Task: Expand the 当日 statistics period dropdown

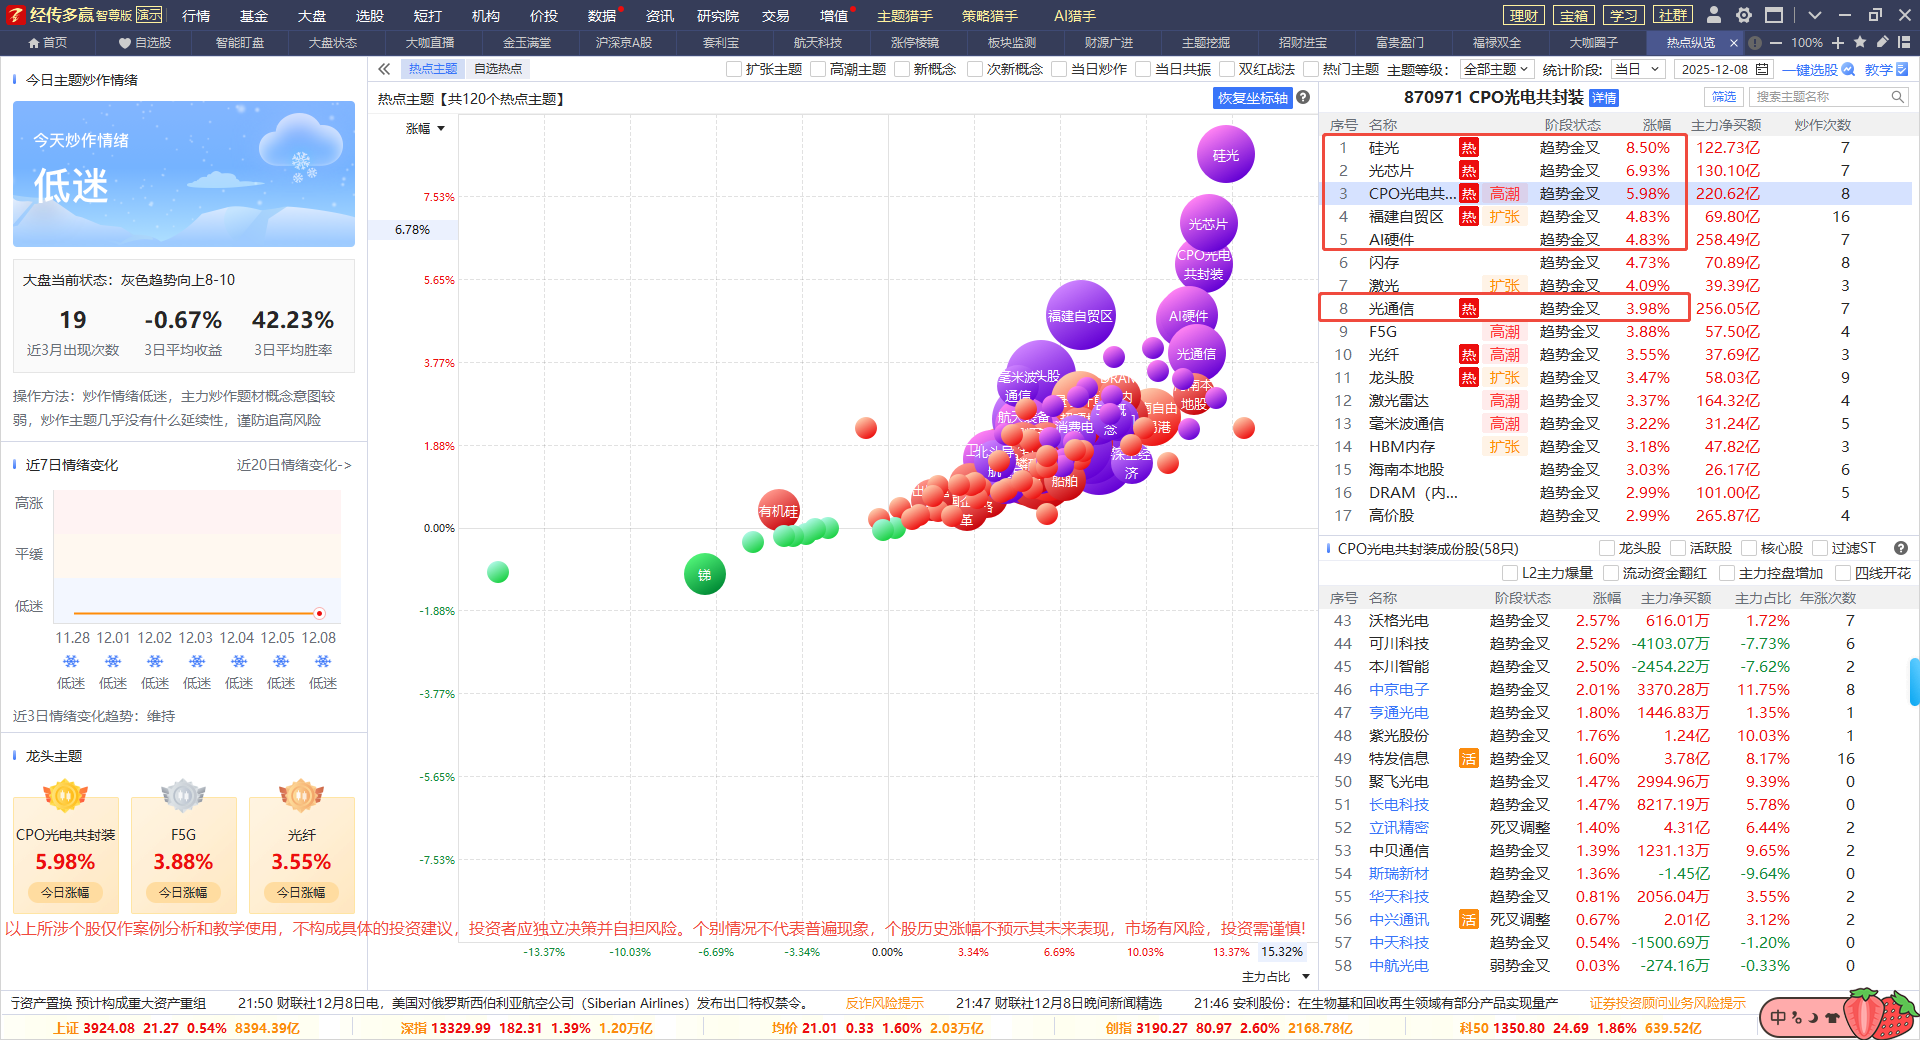Action: (x=1636, y=69)
